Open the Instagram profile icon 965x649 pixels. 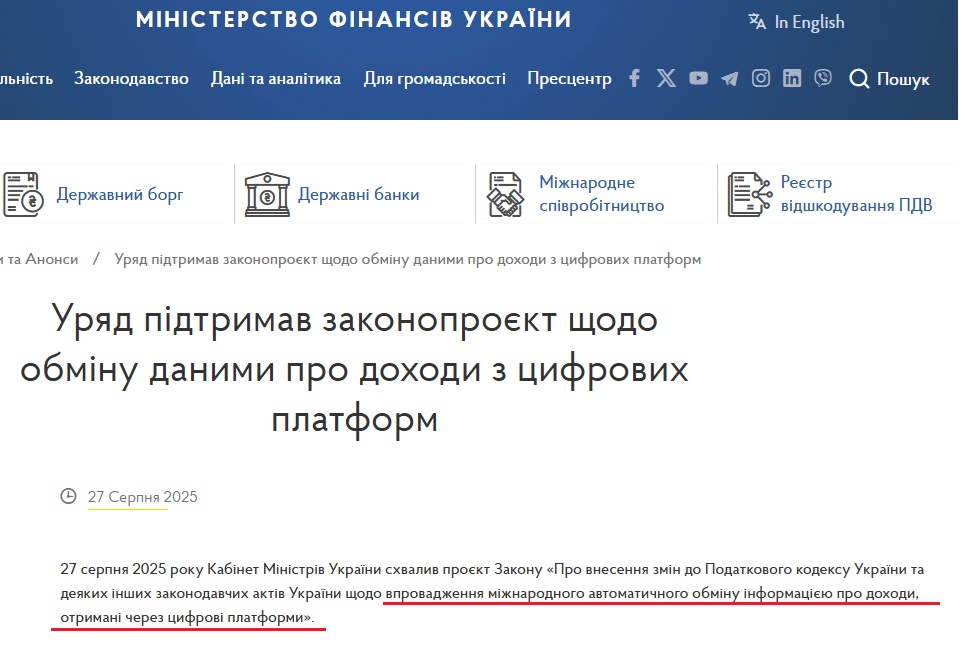(x=760, y=77)
